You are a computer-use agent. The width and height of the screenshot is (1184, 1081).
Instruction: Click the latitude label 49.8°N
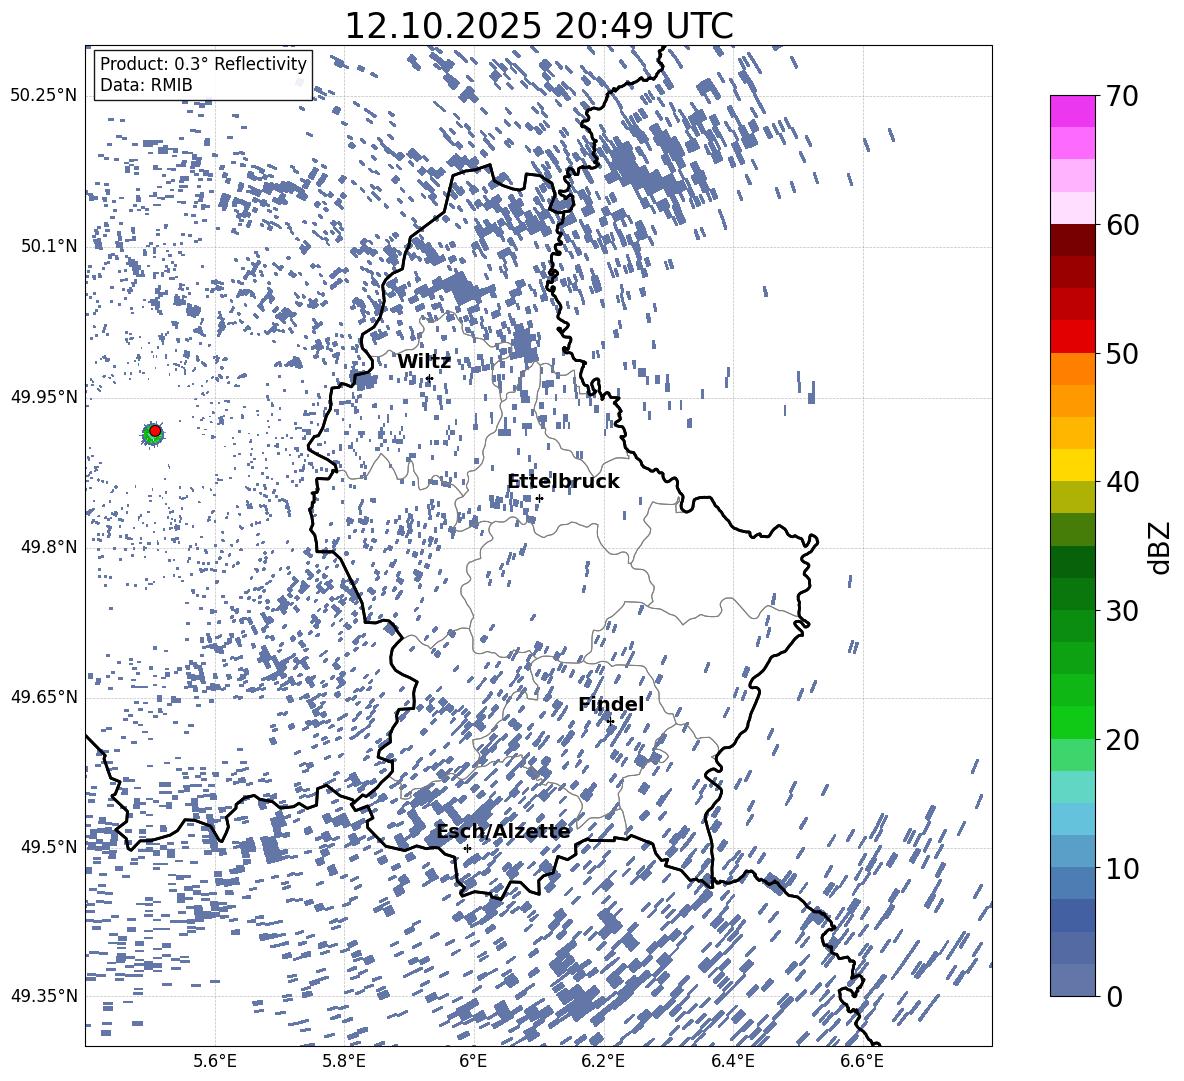[49, 547]
